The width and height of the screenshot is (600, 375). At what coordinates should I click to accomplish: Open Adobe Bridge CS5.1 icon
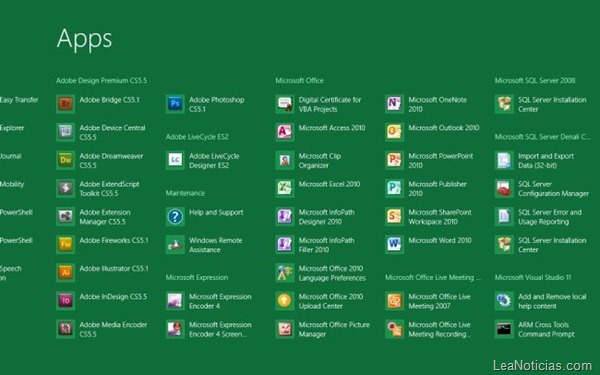pos(65,104)
